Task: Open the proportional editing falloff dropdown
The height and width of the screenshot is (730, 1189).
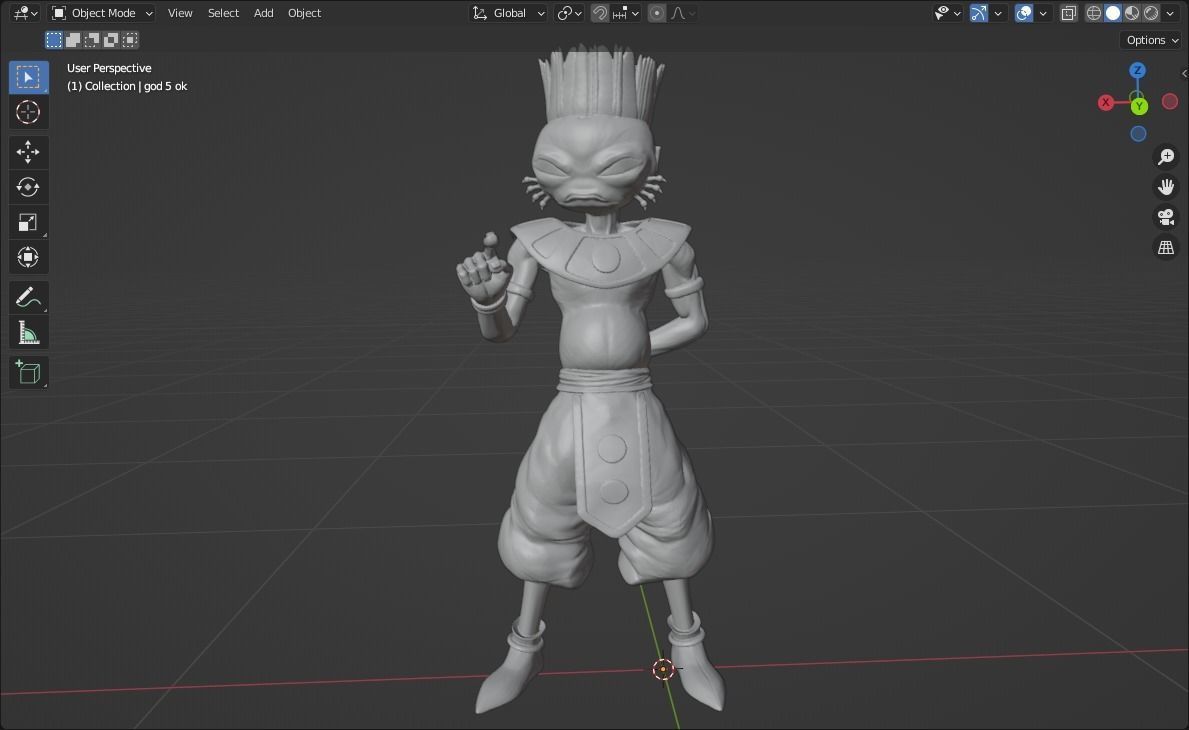Action: coord(682,13)
